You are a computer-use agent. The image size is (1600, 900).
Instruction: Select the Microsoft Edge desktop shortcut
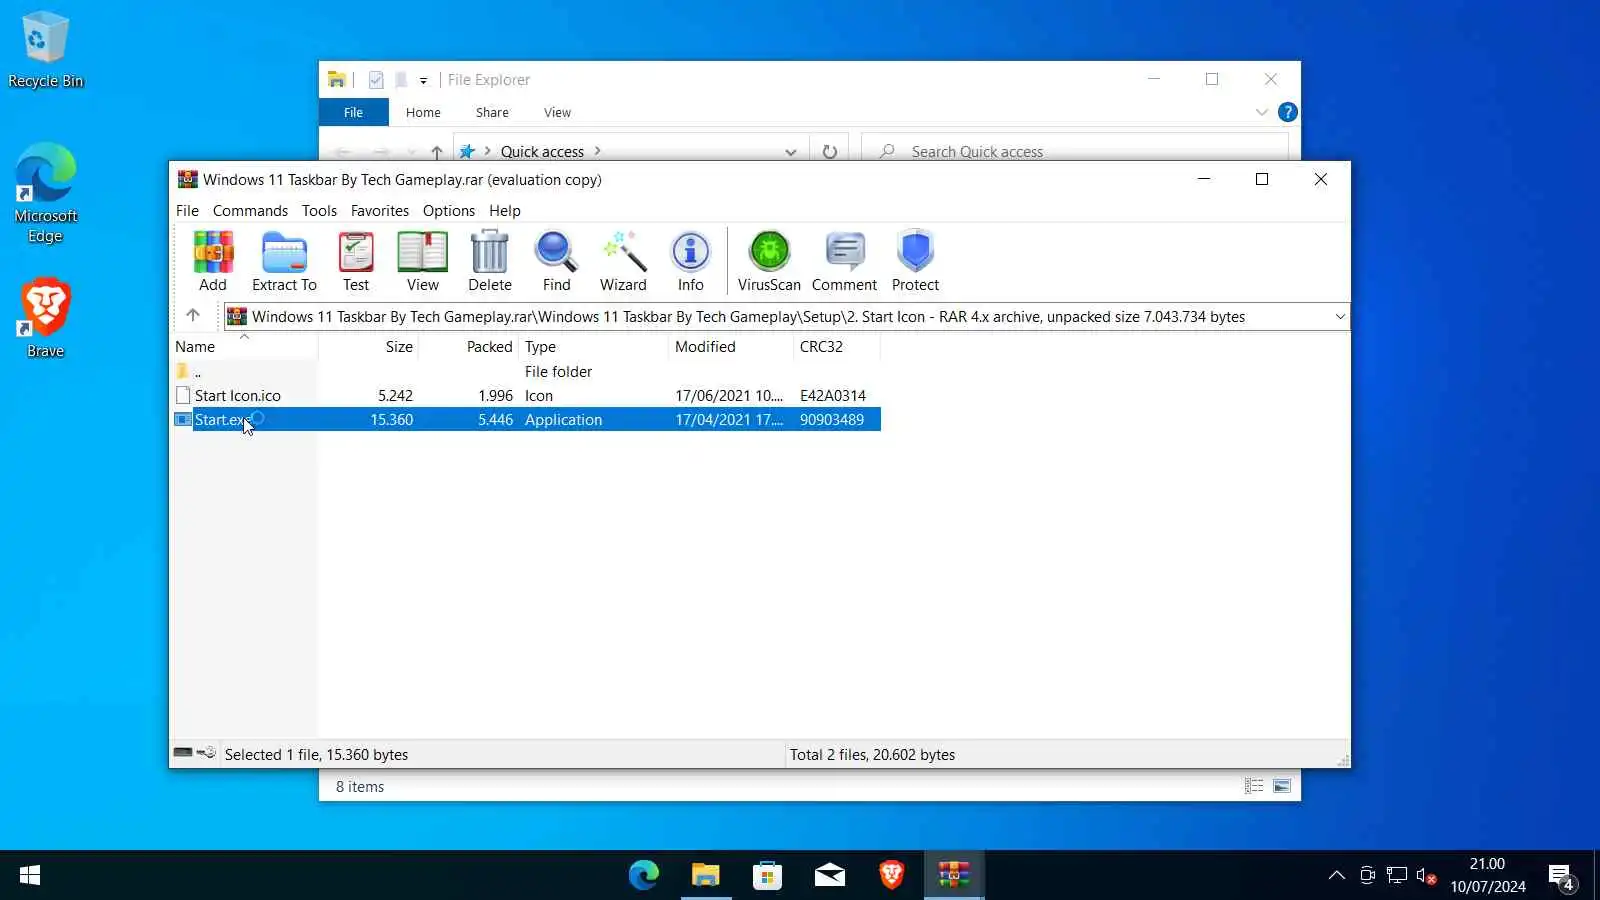(x=45, y=193)
